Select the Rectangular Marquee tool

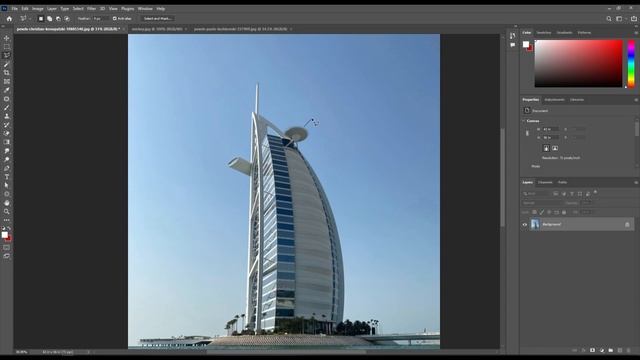(x=7, y=47)
